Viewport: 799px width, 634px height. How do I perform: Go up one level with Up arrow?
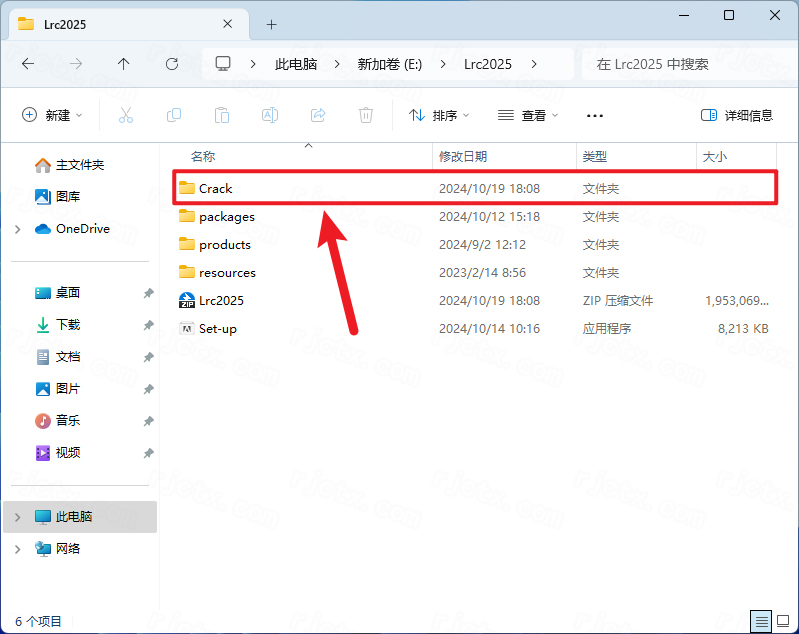click(x=124, y=64)
